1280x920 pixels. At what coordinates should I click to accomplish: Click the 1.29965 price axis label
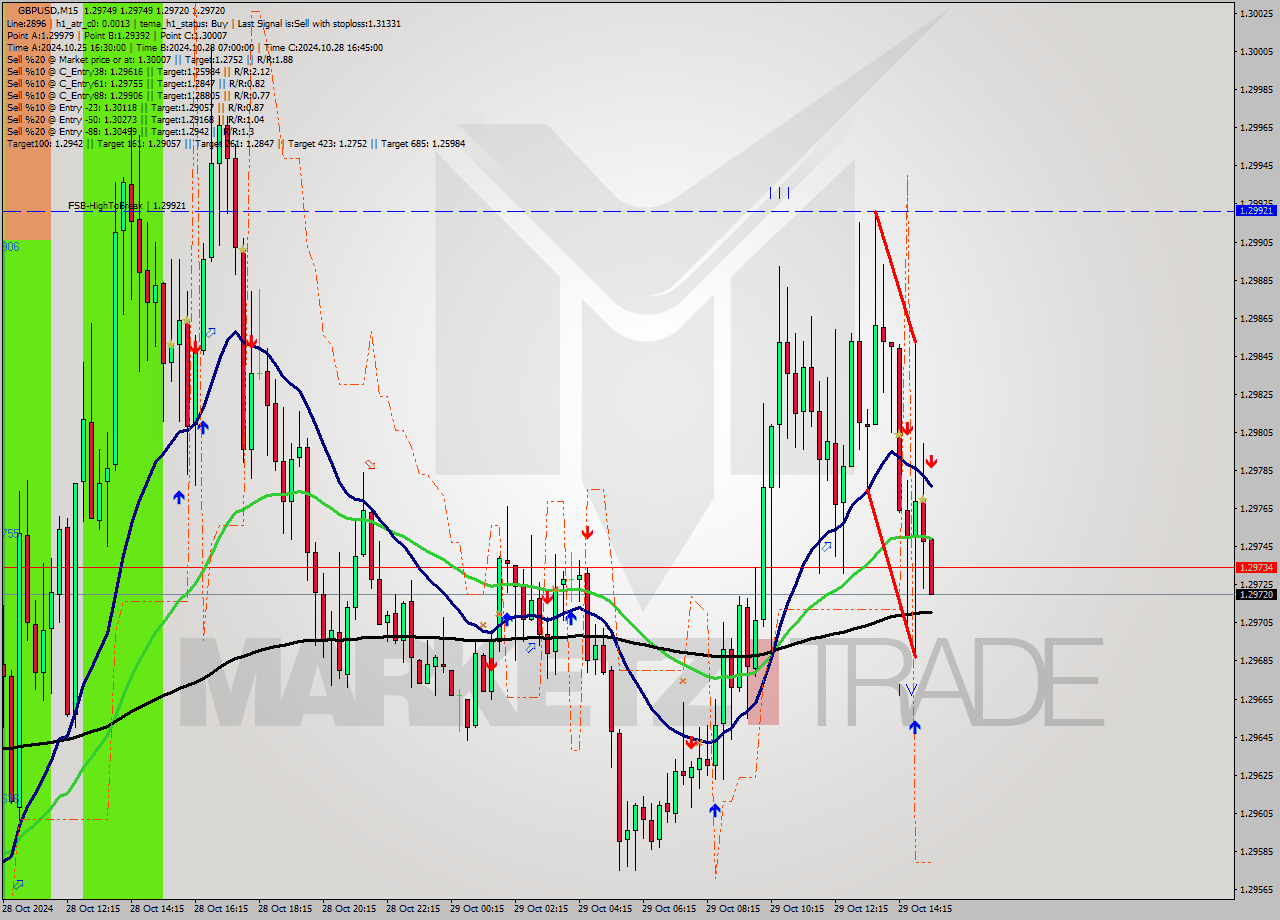tap(1256, 128)
